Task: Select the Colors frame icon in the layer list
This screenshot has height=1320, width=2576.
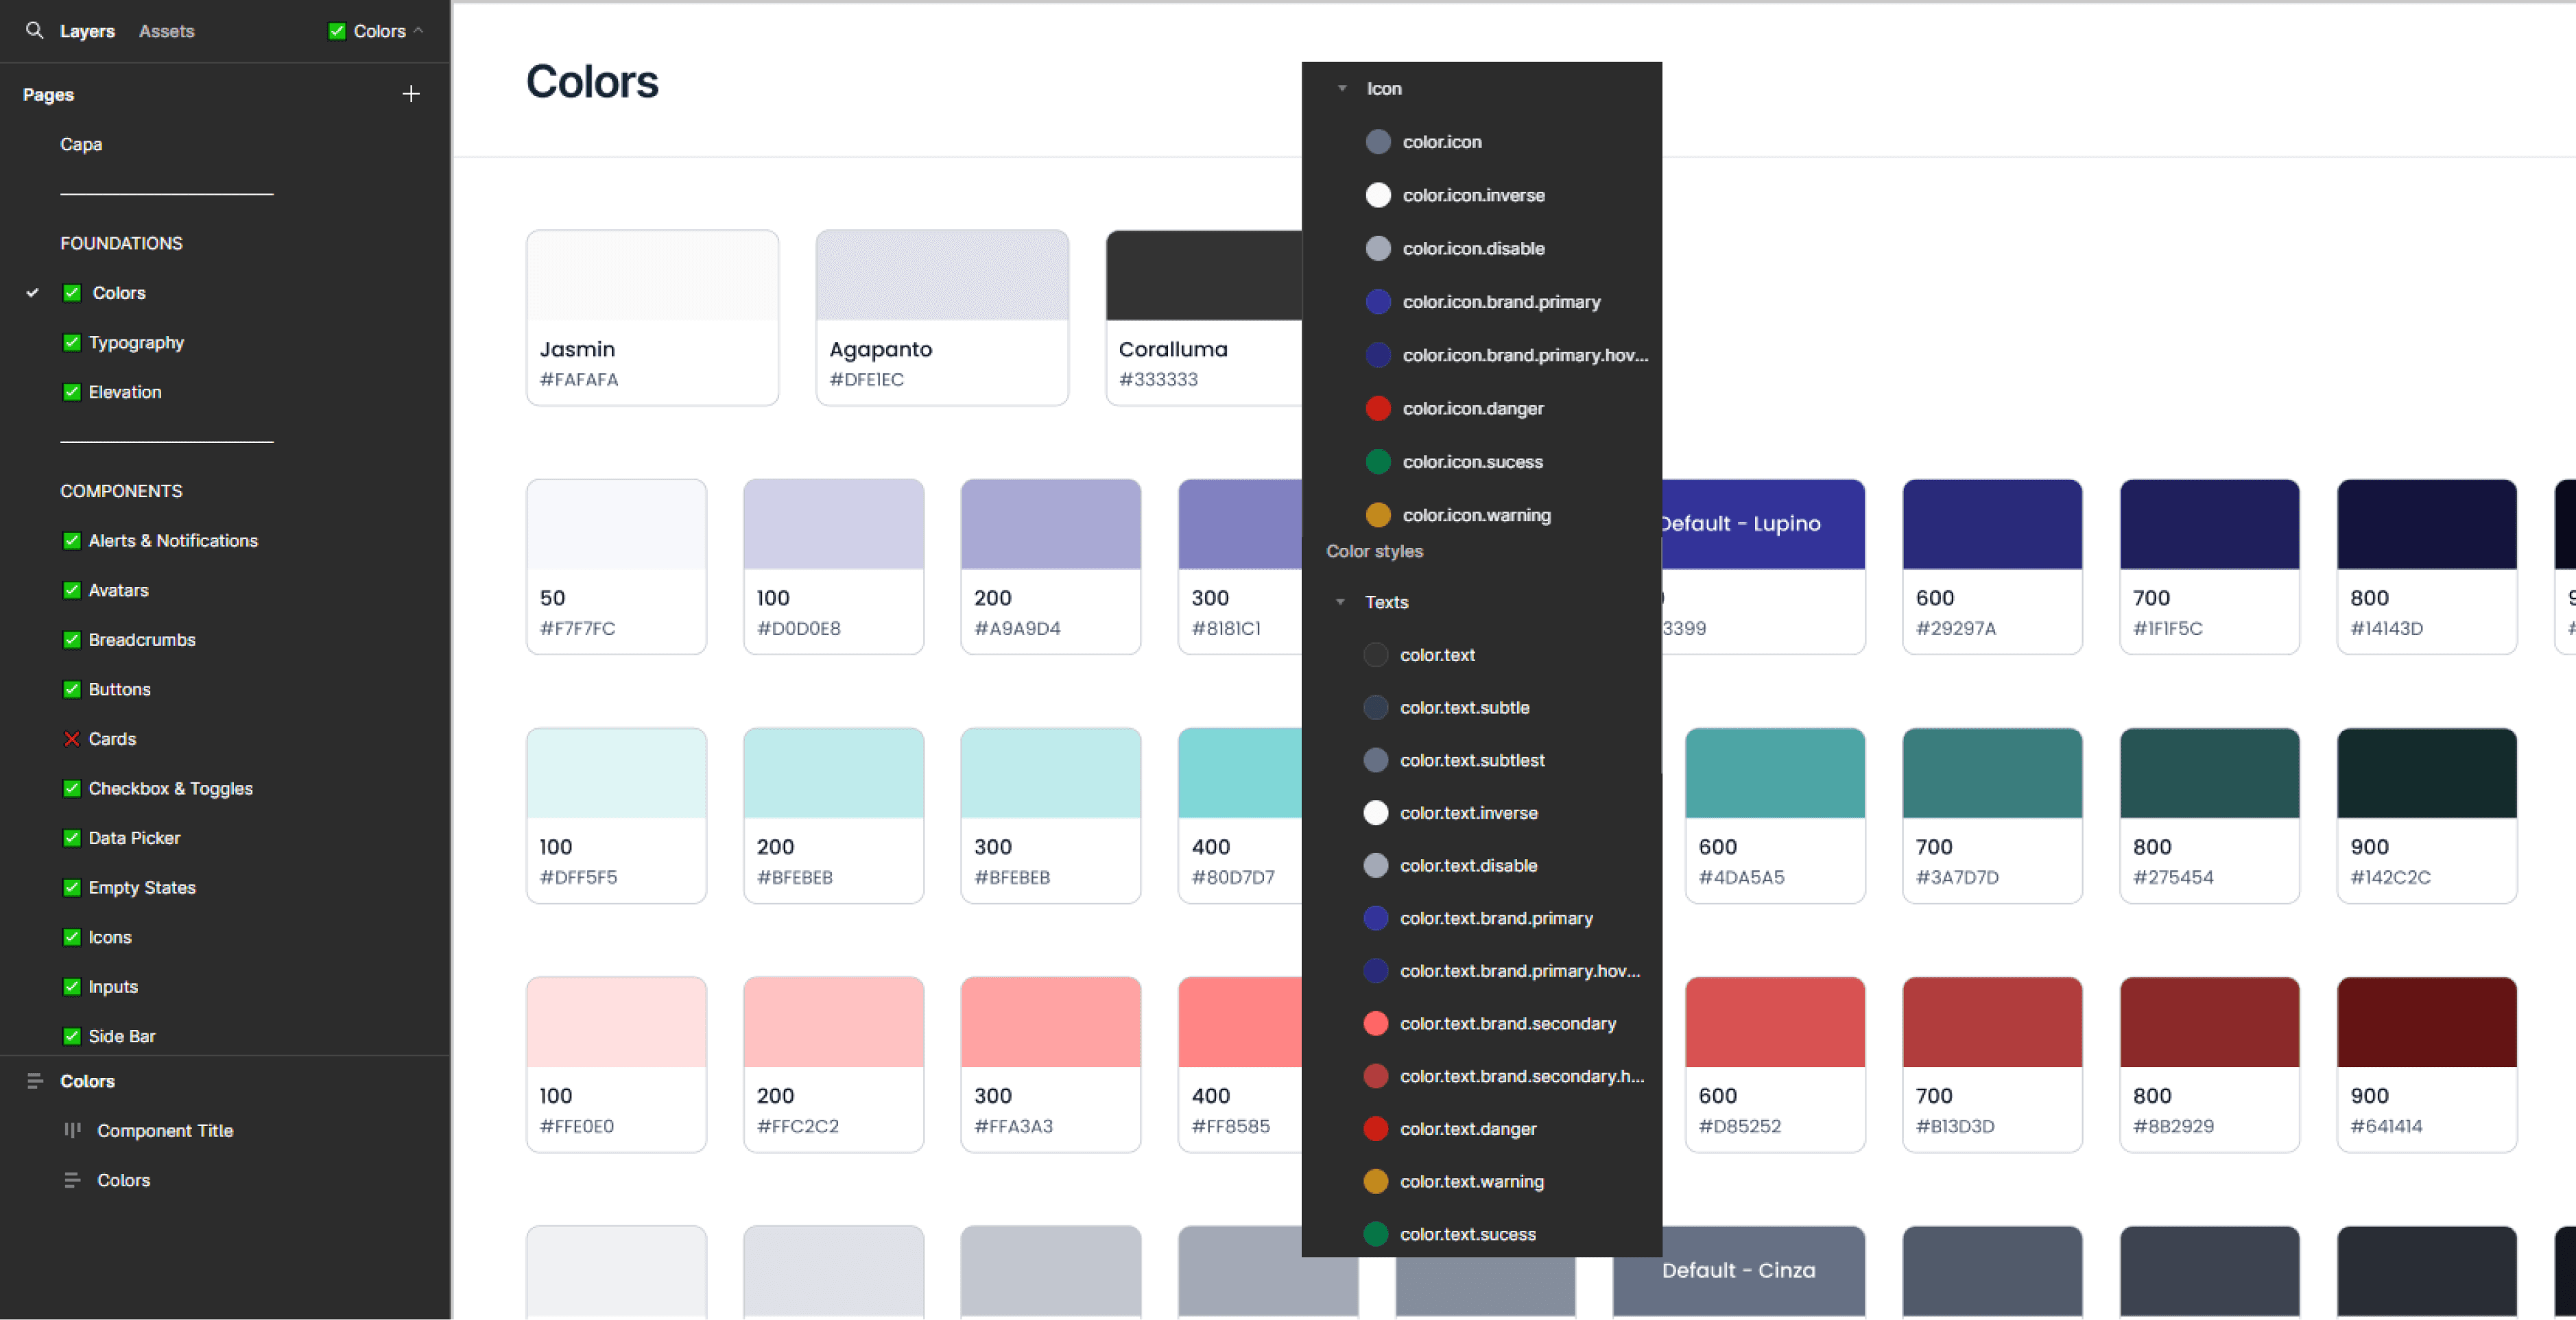Action: point(35,1081)
